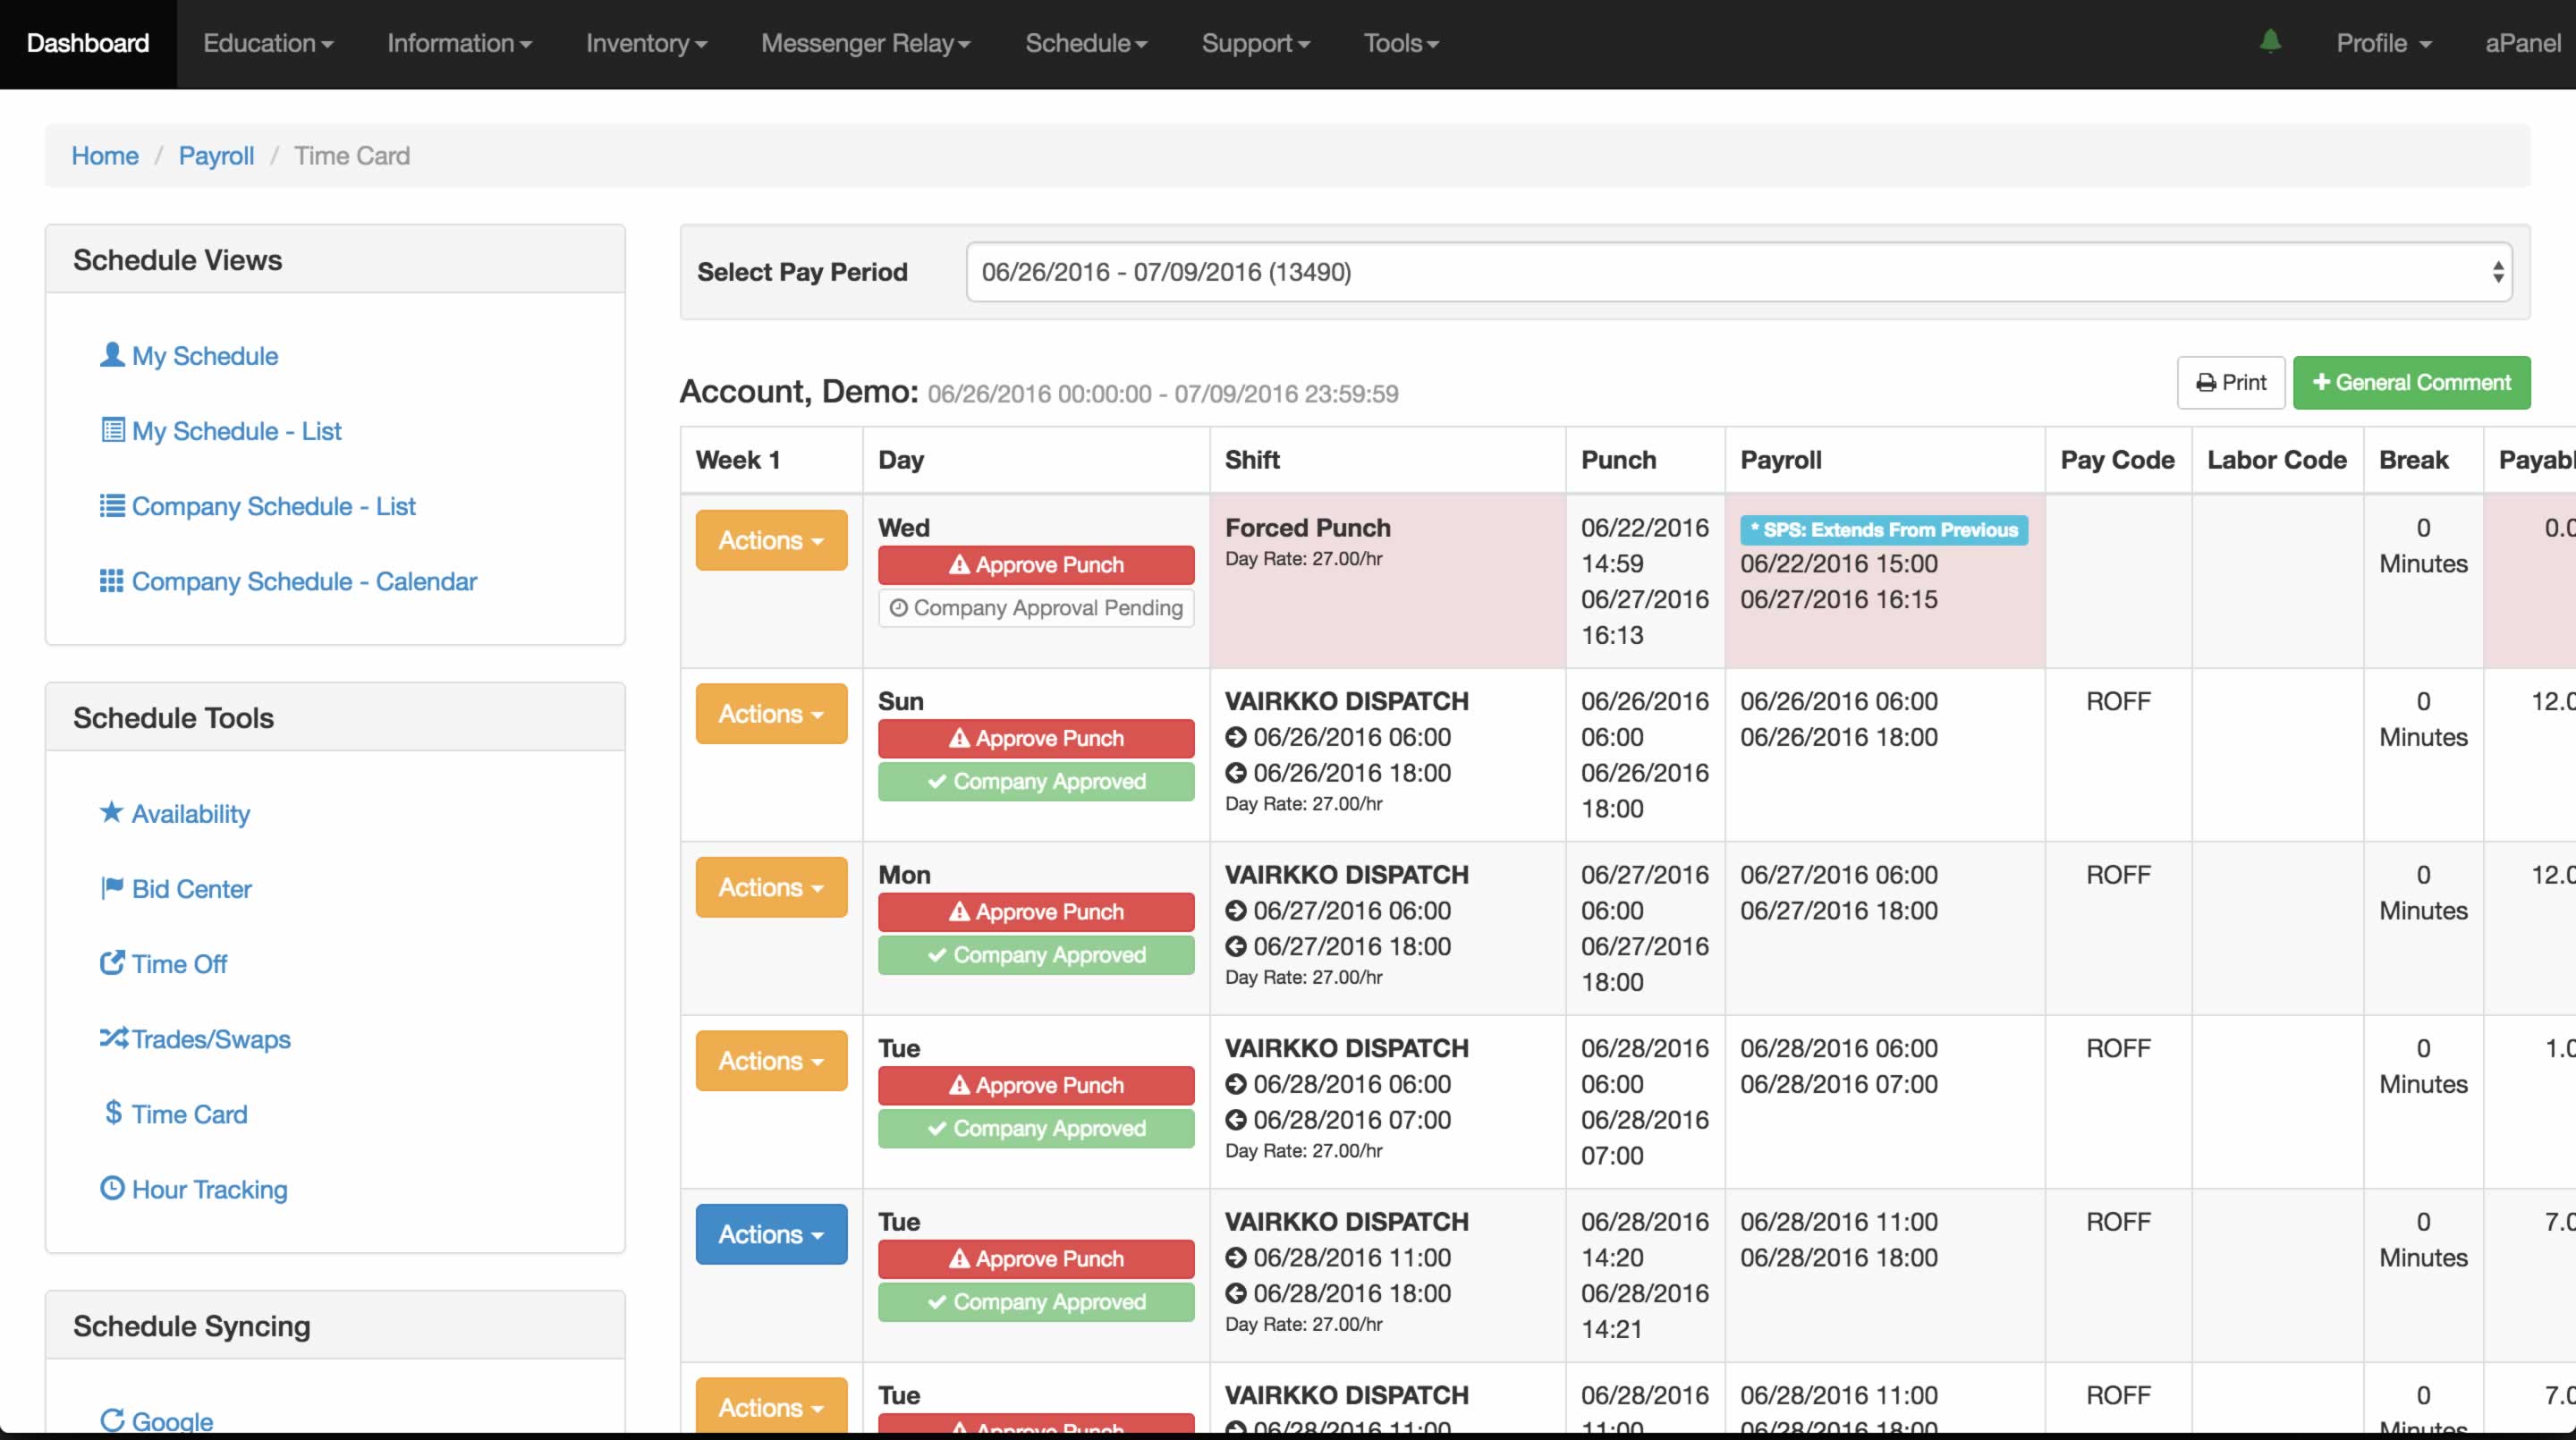Open Actions dropdown for Wednesday Forced Punch row
2576x1440 pixels.
[x=771, y=540]
